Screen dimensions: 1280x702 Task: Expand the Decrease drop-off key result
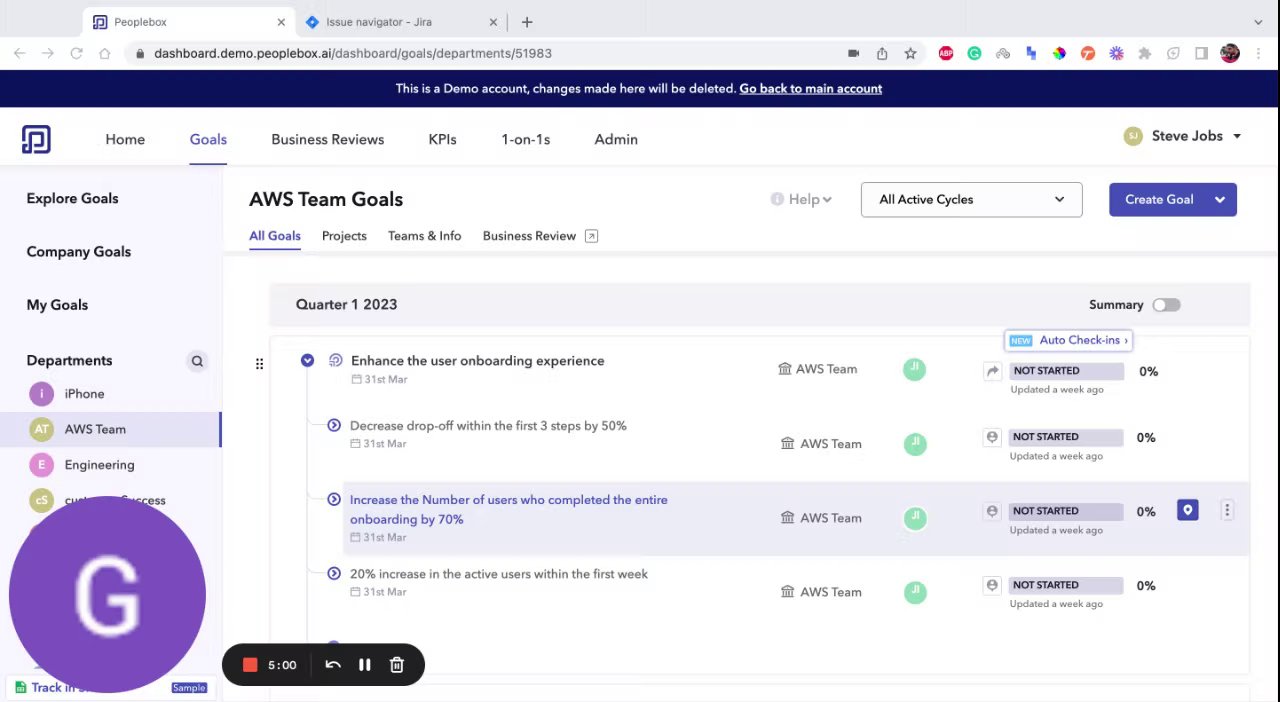pos(334,425)
